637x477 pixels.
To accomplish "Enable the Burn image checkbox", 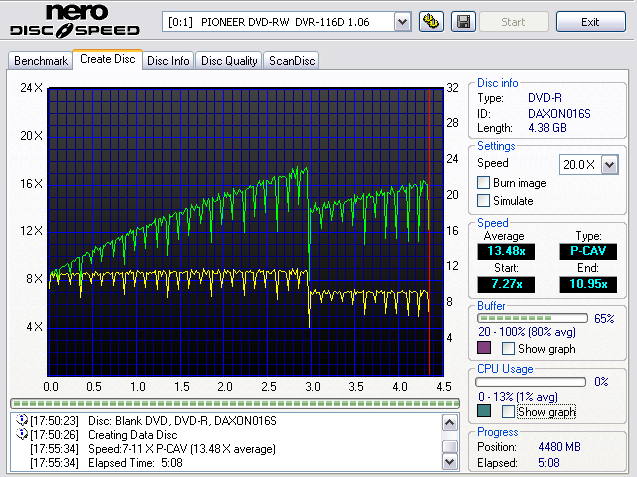I will (484, 183).
